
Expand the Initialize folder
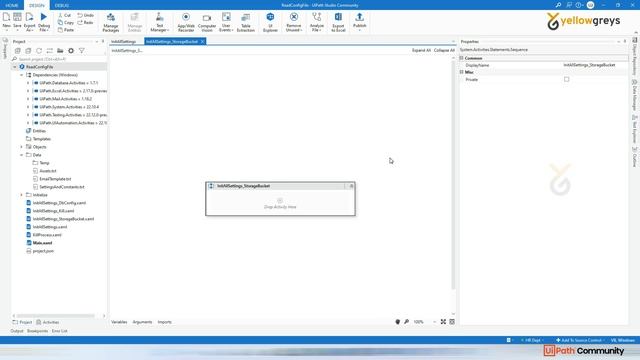coord(22,195)
